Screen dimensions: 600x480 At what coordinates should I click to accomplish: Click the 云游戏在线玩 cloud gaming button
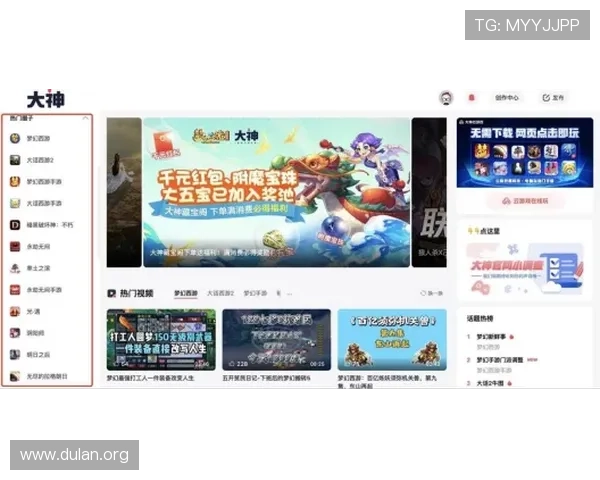click(525, 201)
